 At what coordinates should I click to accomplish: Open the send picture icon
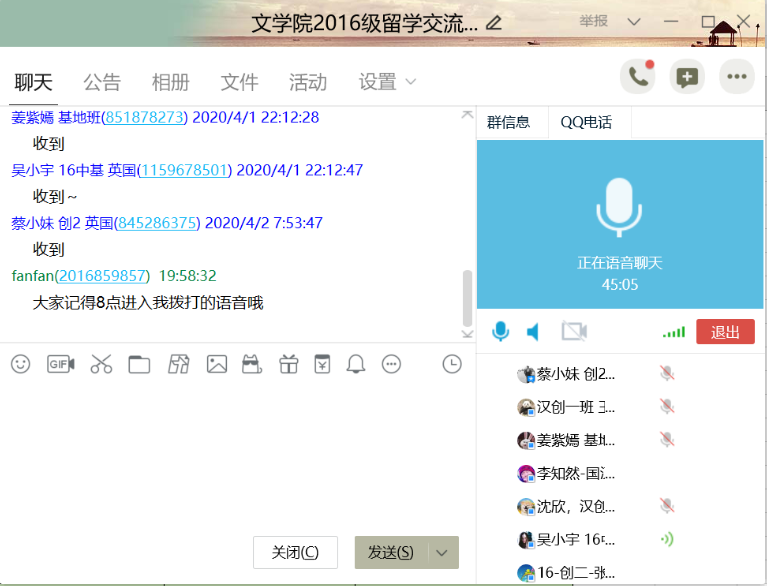coord(217,365)
